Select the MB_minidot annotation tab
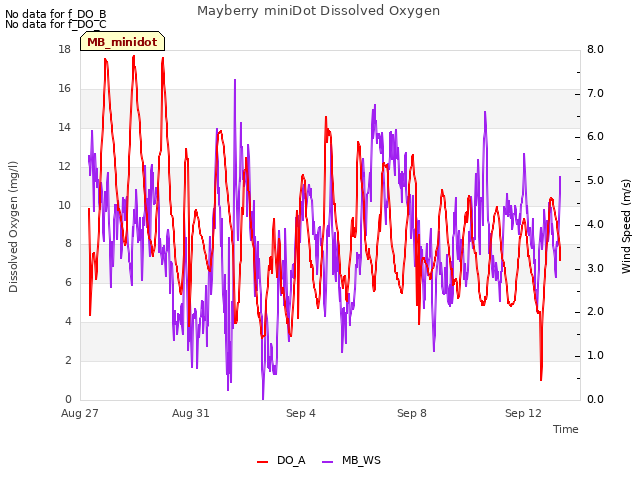Viewport: 640px width, 480px height. pos(122,42)
